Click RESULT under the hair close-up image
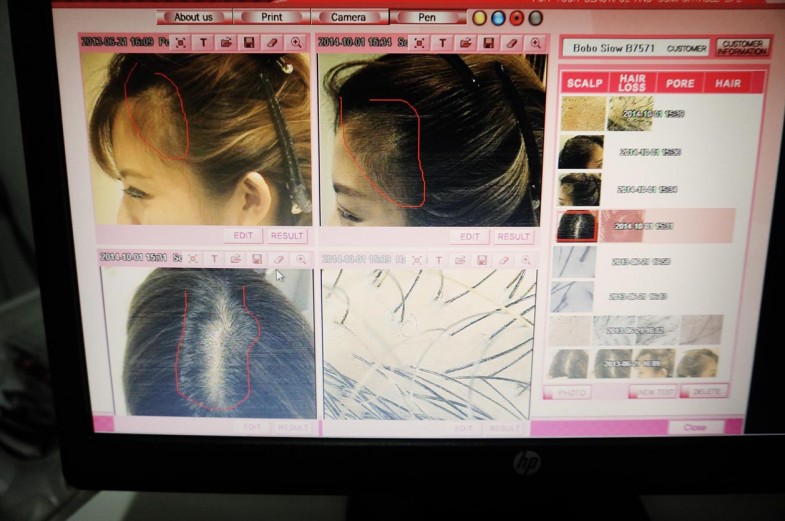 504,428
